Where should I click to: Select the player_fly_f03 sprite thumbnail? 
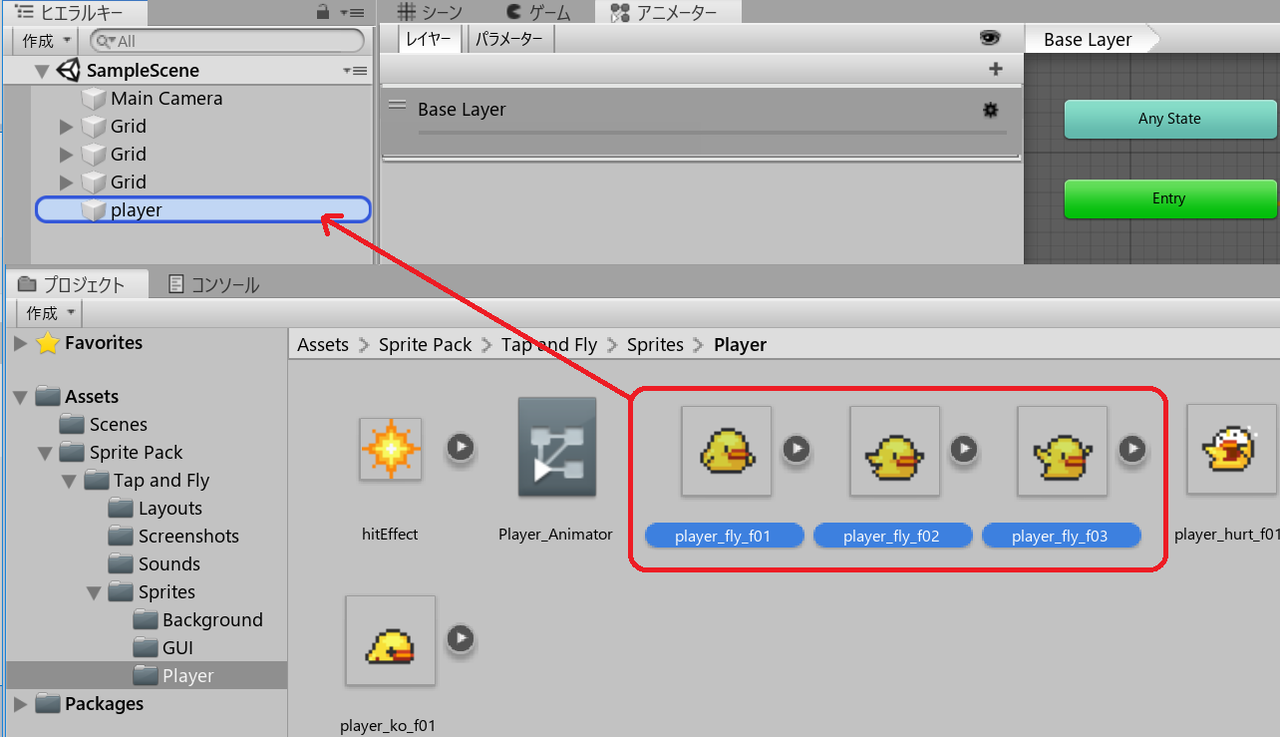(1063, 450)
